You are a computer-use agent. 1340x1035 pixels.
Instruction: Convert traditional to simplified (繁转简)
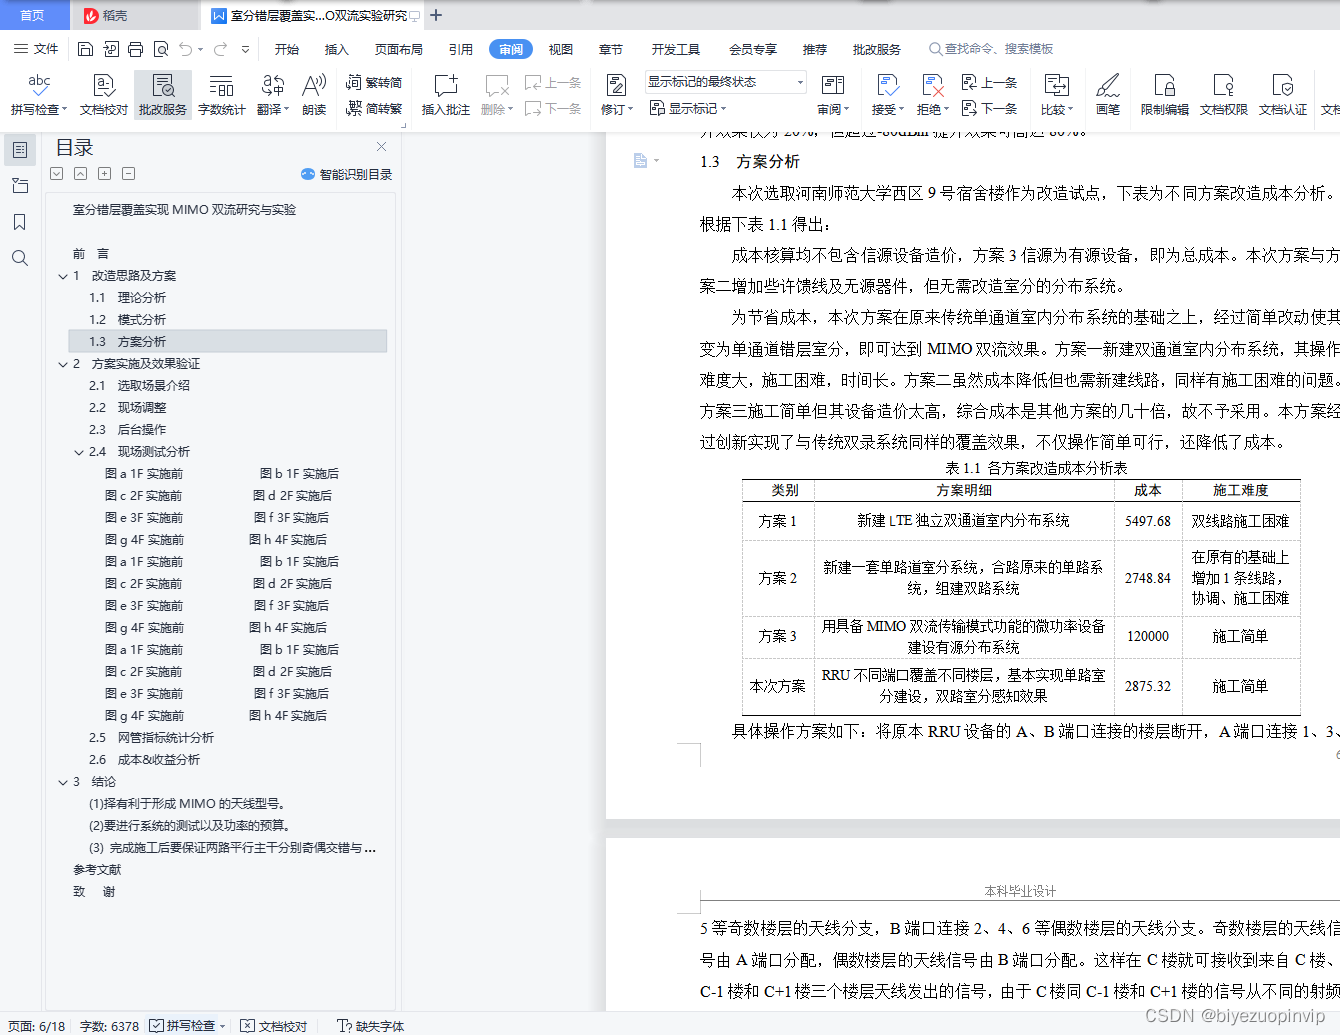(374, 83)
